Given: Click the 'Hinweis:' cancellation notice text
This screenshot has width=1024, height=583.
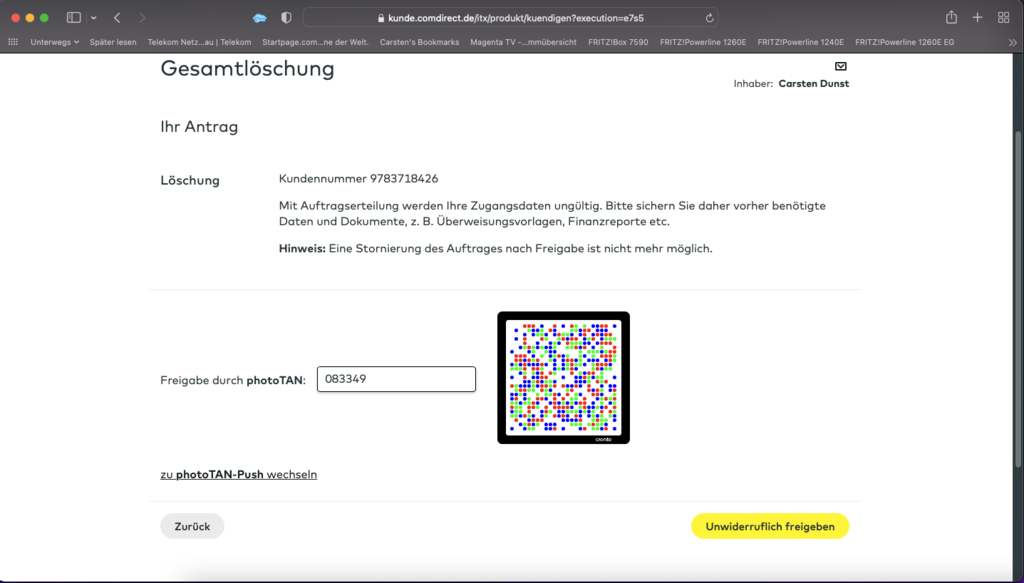Looking at the screenshot, I should (x=496, y=249).
